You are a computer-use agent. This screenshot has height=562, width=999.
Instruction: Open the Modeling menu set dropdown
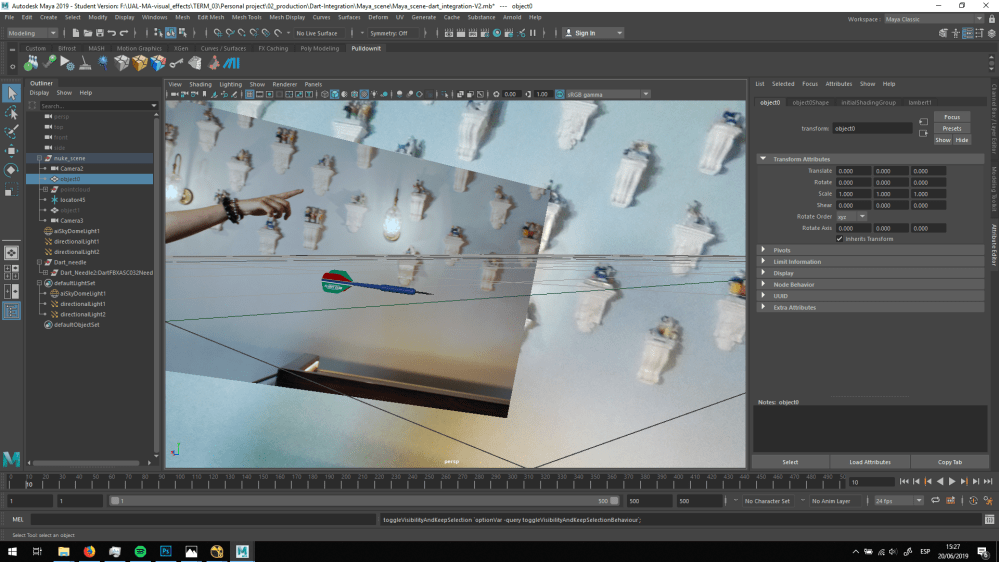(32, 33)
